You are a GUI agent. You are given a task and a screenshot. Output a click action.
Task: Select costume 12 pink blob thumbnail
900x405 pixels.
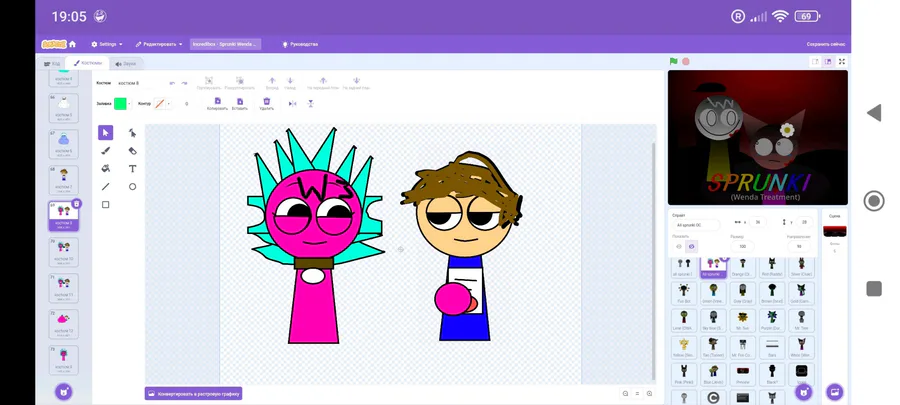(x=64, y=324)
